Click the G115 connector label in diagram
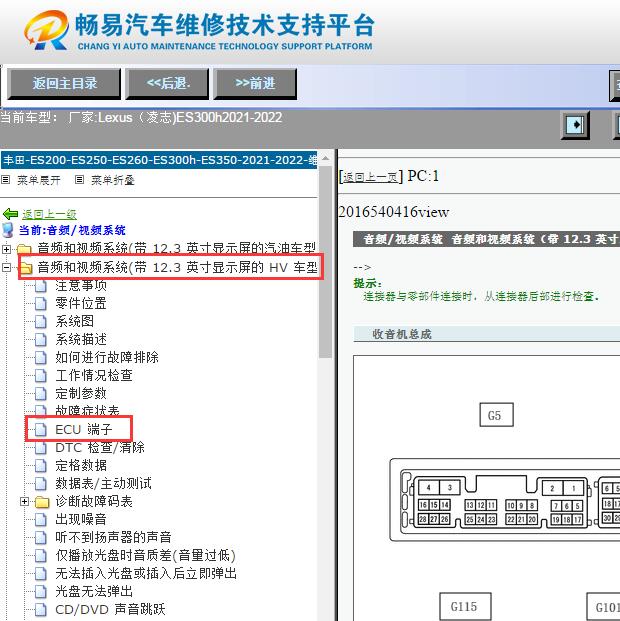This screenshot has width=620, height=621. coord(465,606)
